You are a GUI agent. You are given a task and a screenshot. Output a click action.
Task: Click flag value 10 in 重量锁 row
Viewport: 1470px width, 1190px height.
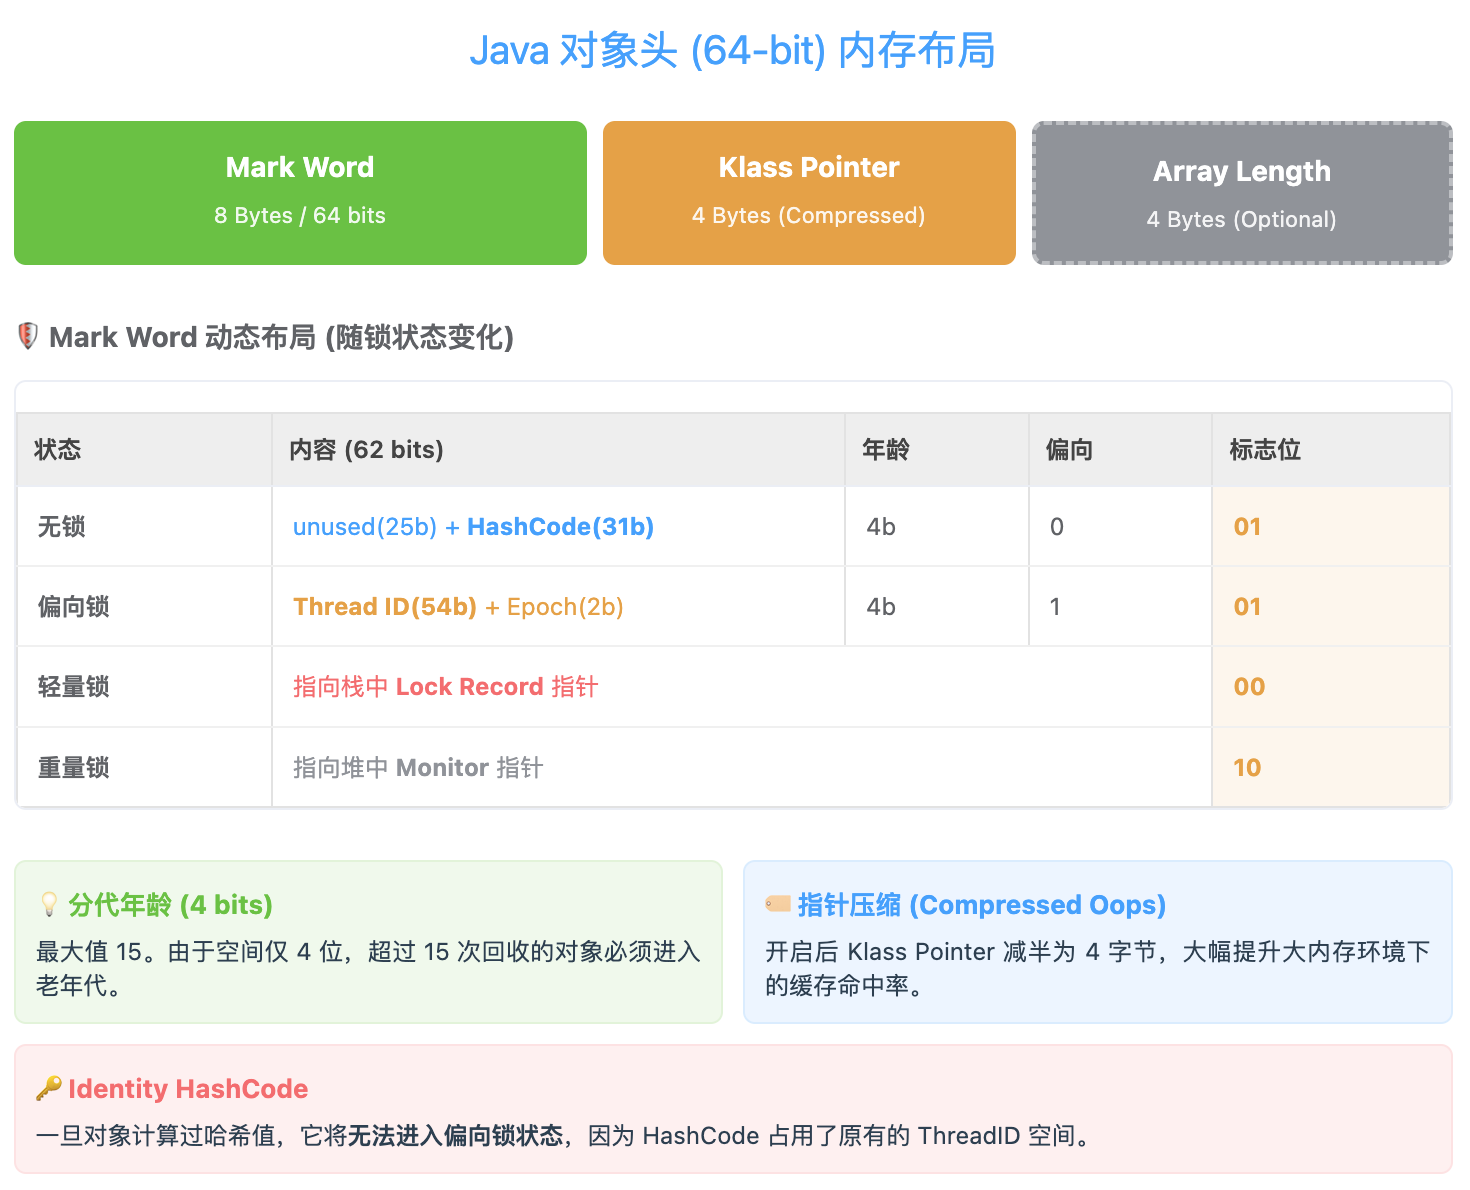pos(1247,768)
